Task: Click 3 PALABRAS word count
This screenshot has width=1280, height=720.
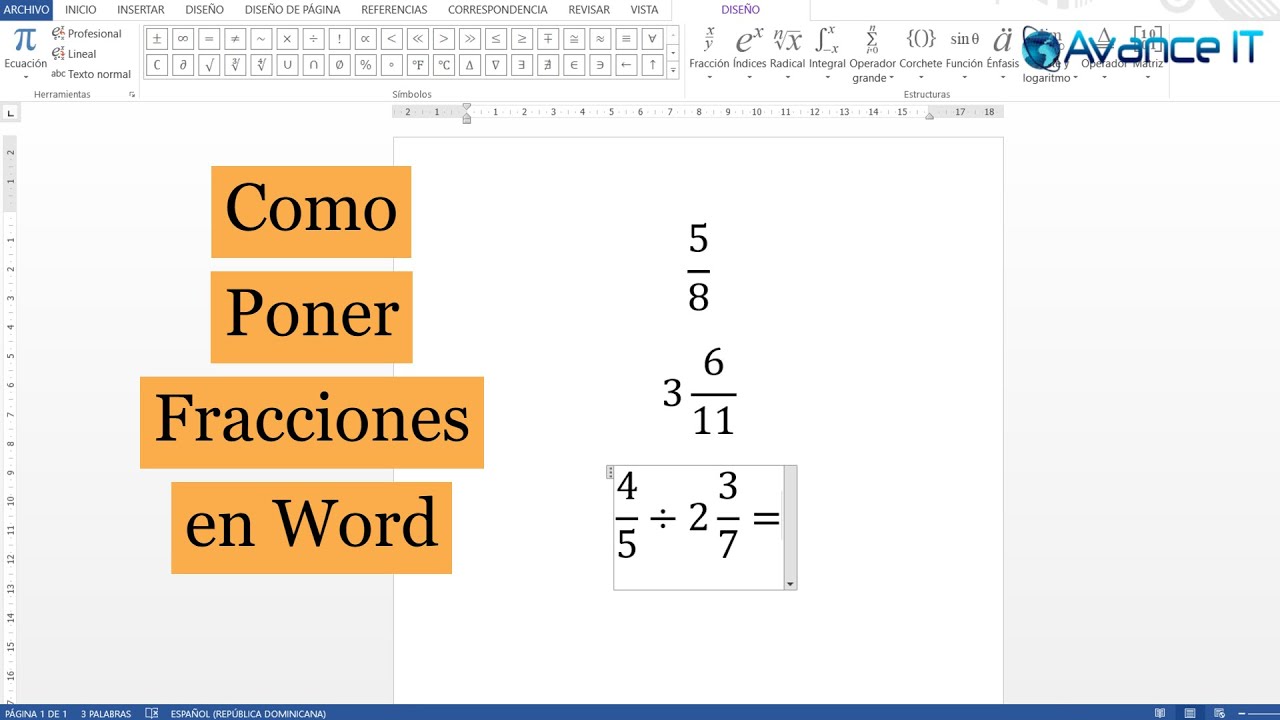Action: (106, 714)
